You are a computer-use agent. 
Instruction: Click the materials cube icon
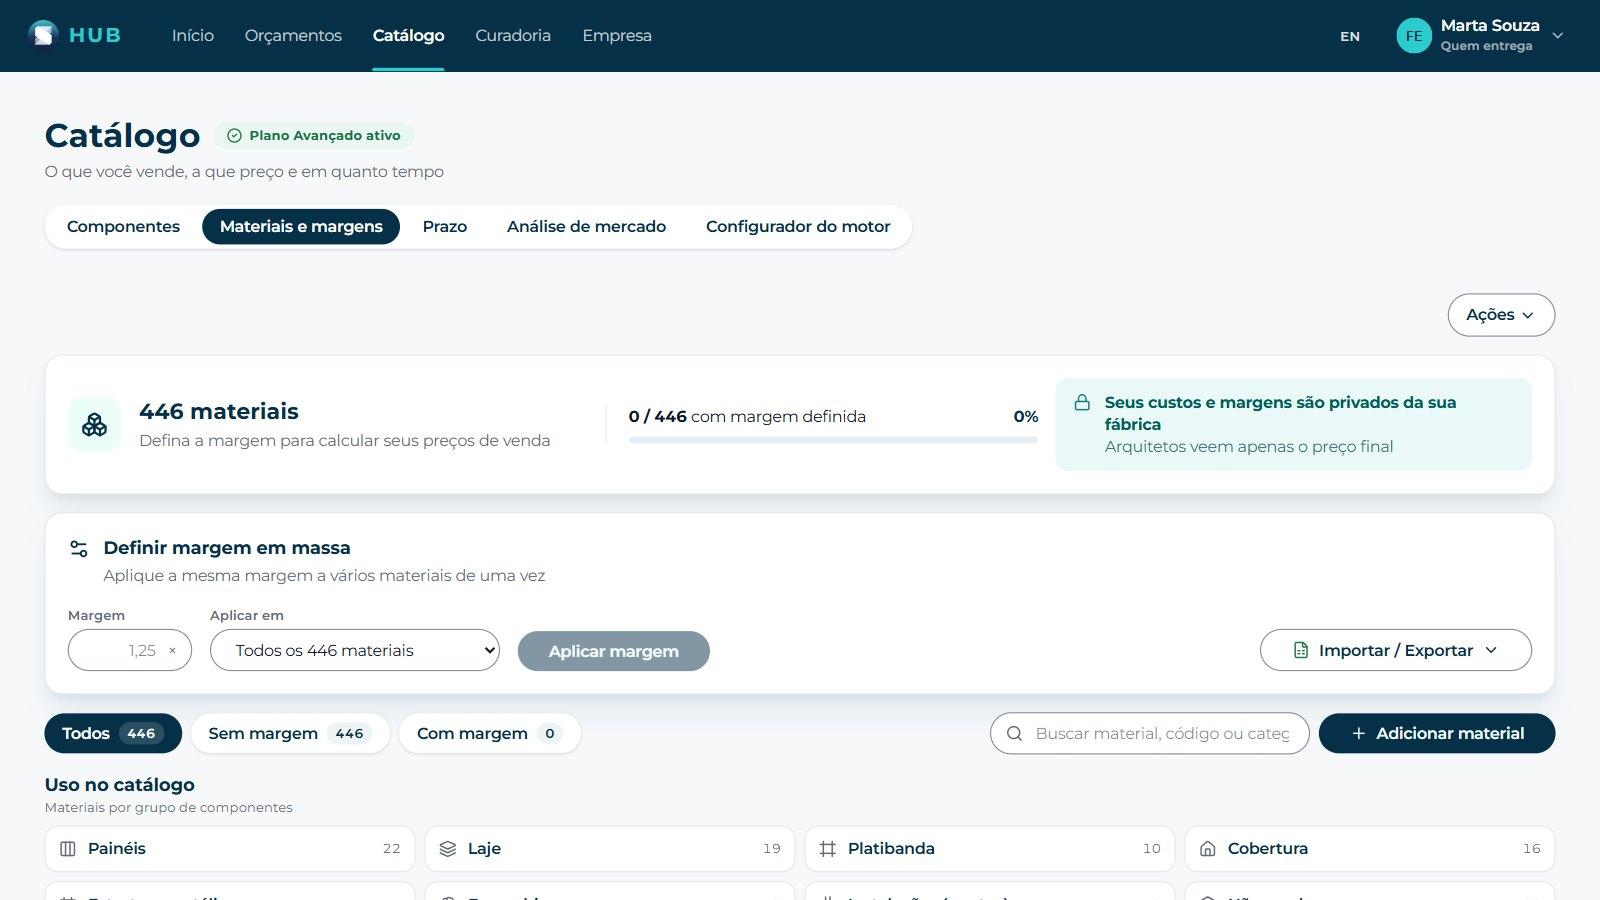[94, 425]
